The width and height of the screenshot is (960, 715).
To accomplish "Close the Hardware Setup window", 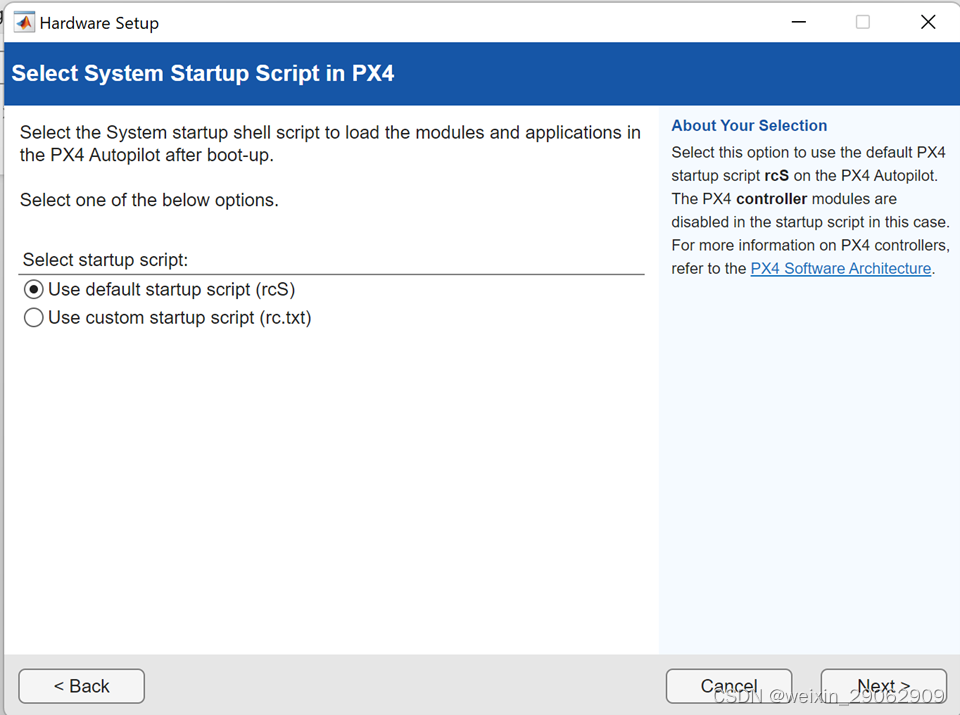I will click(x=928, y=22).
